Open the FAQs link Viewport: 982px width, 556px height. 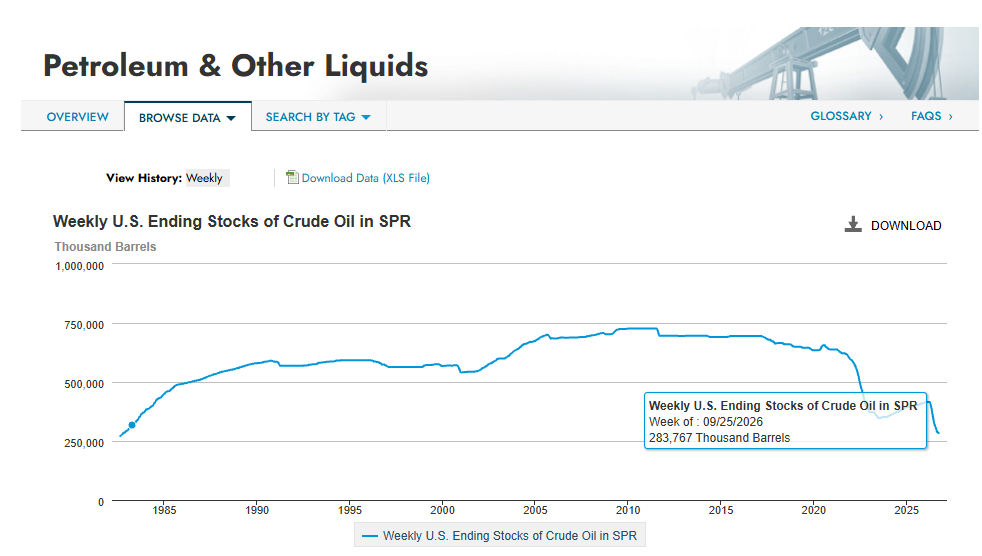(926, 116)
